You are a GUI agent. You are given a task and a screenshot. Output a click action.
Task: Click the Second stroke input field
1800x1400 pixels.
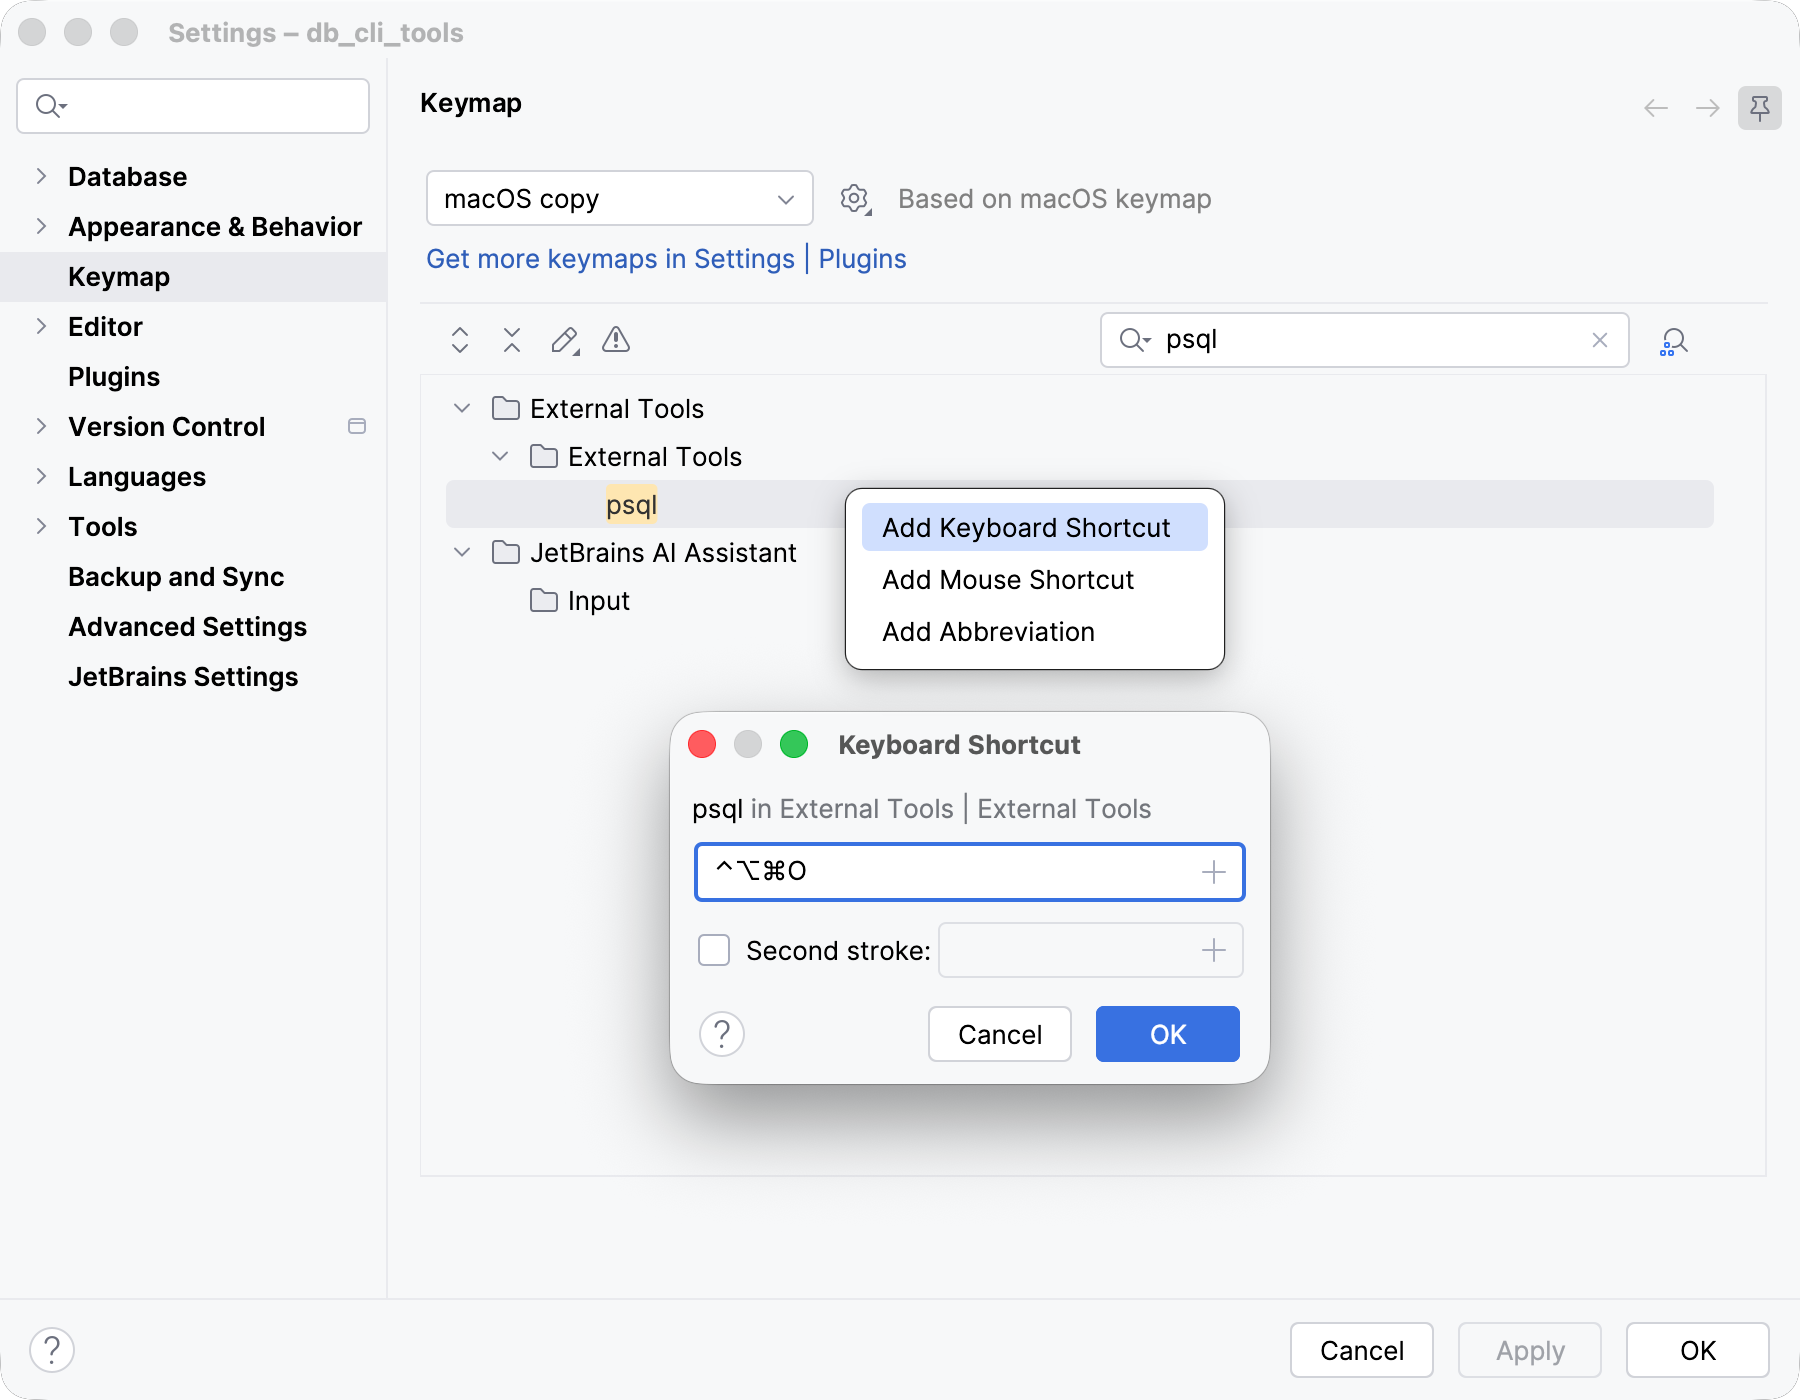1091,950
